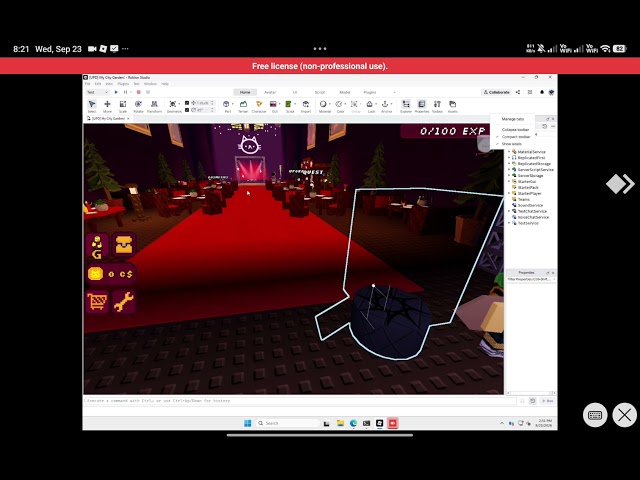Click the Collaborate button
The width and height of the screenshot is (640, 480).
click(x=497, y=92)
